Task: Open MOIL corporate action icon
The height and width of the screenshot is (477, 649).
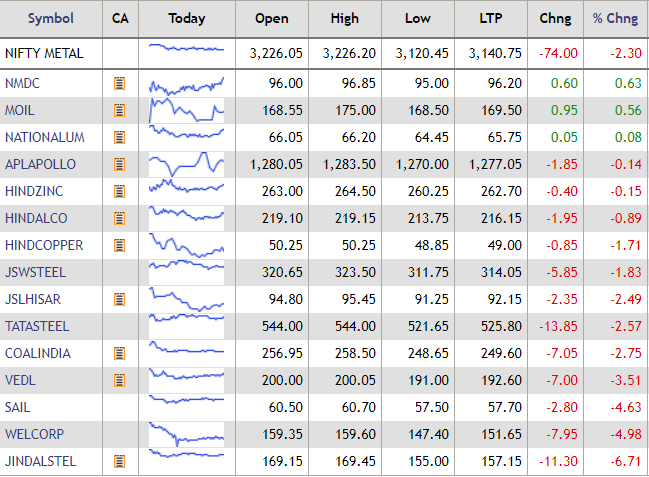Action: point(120,110)
